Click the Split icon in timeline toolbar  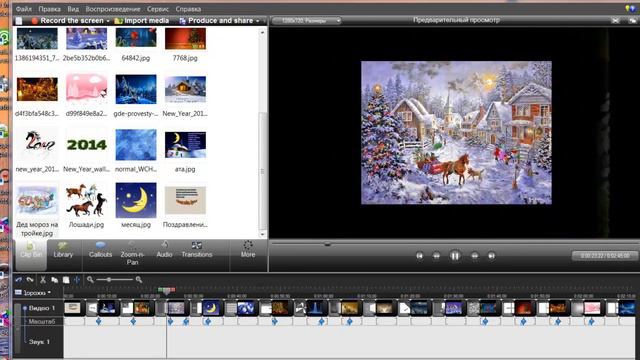(x=77, y=280)
